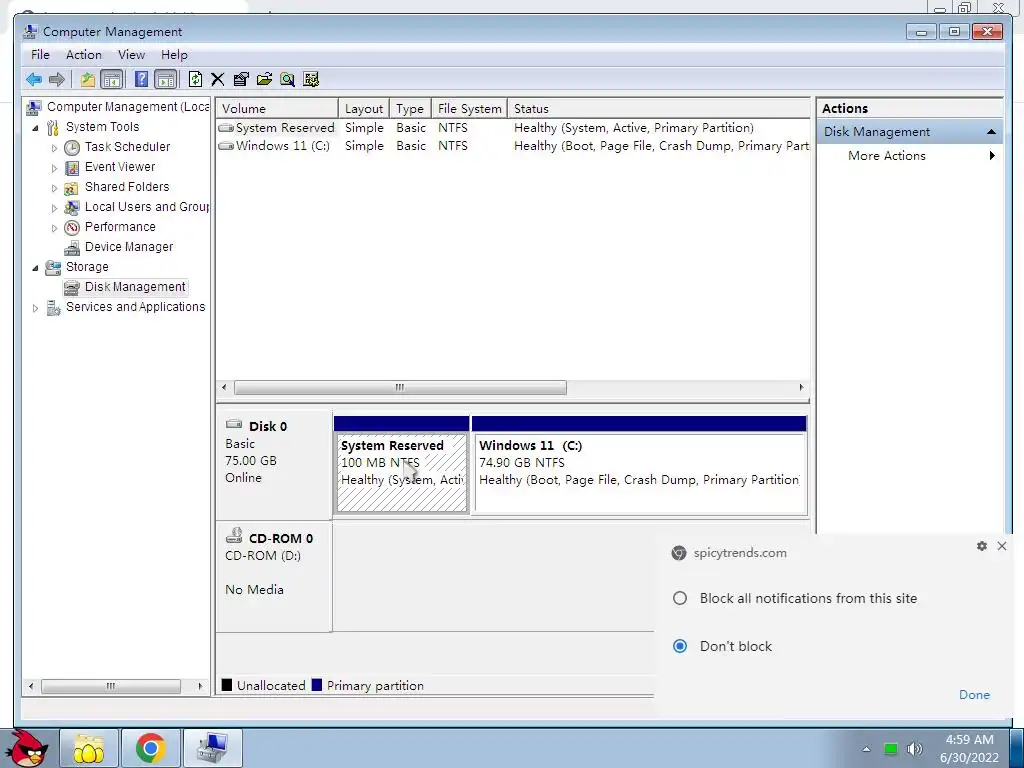Screen dimensions: 1024x768
Task: Select the Windows 11 (C:) partition block
Action: tap(639, 466)
